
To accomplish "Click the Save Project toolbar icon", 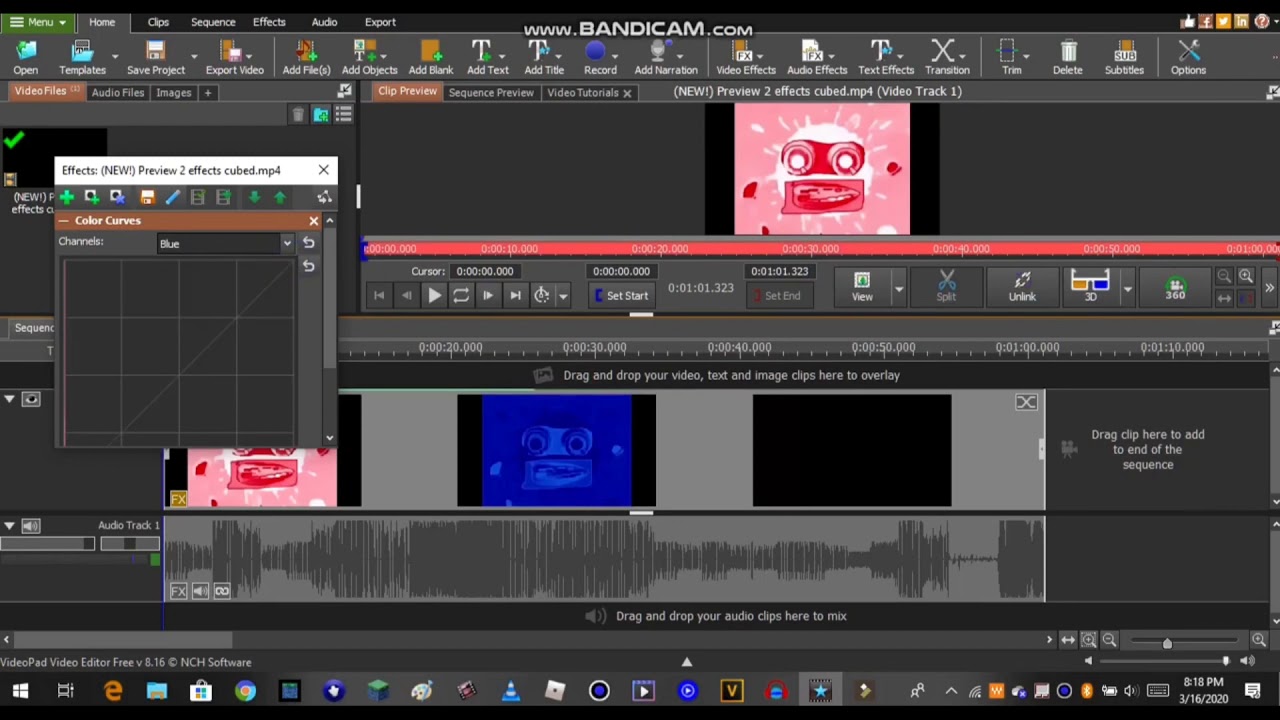I will tap(155, 57).
